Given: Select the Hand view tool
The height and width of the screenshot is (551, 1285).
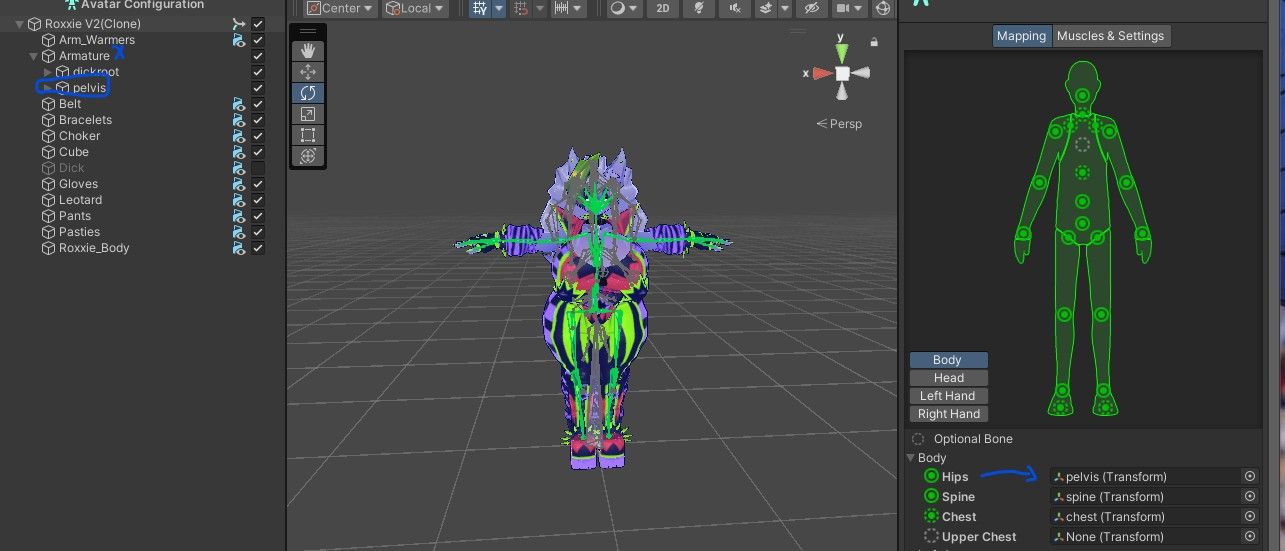Looking at the screenshot, I should (x=308, y=51).
